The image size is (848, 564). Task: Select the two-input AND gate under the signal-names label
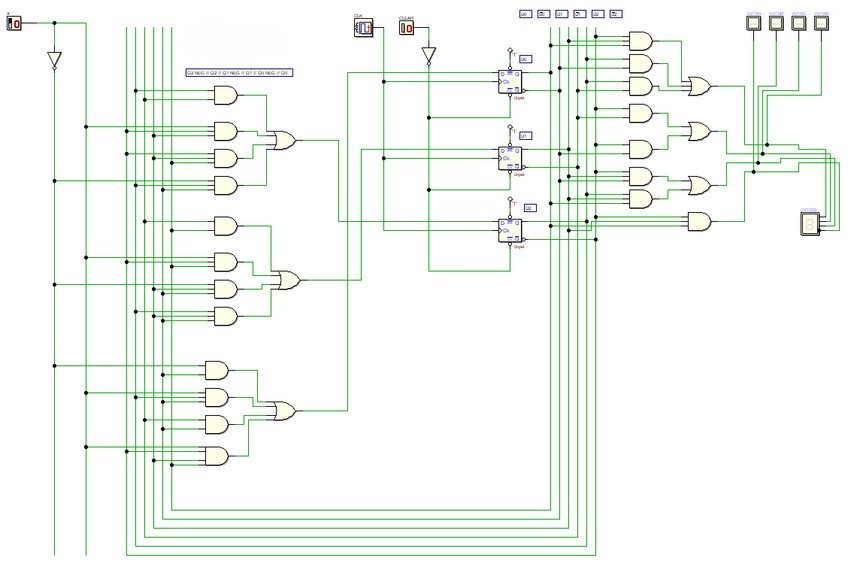click(226, 96)
